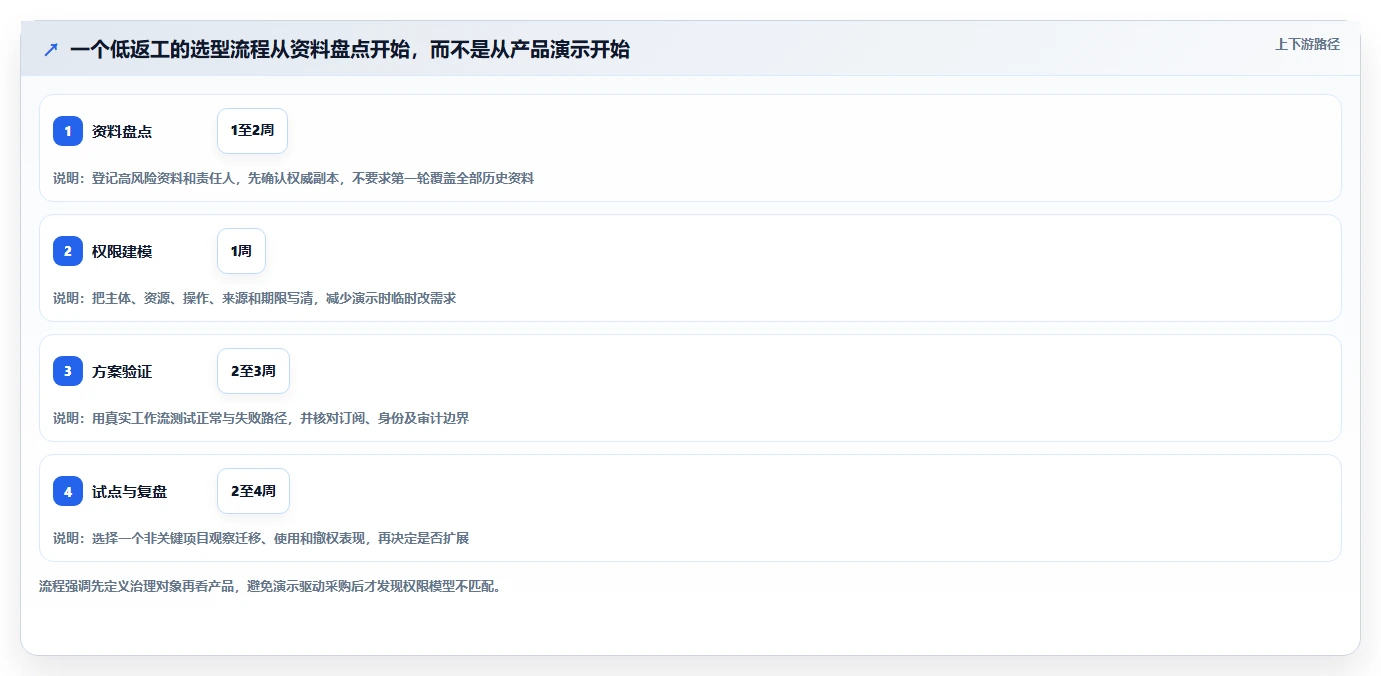Image resolution: width=1381 pixels, height=676 pixels.
Task: Click the 2至3周 duration chip
Action: click(253, 371)
